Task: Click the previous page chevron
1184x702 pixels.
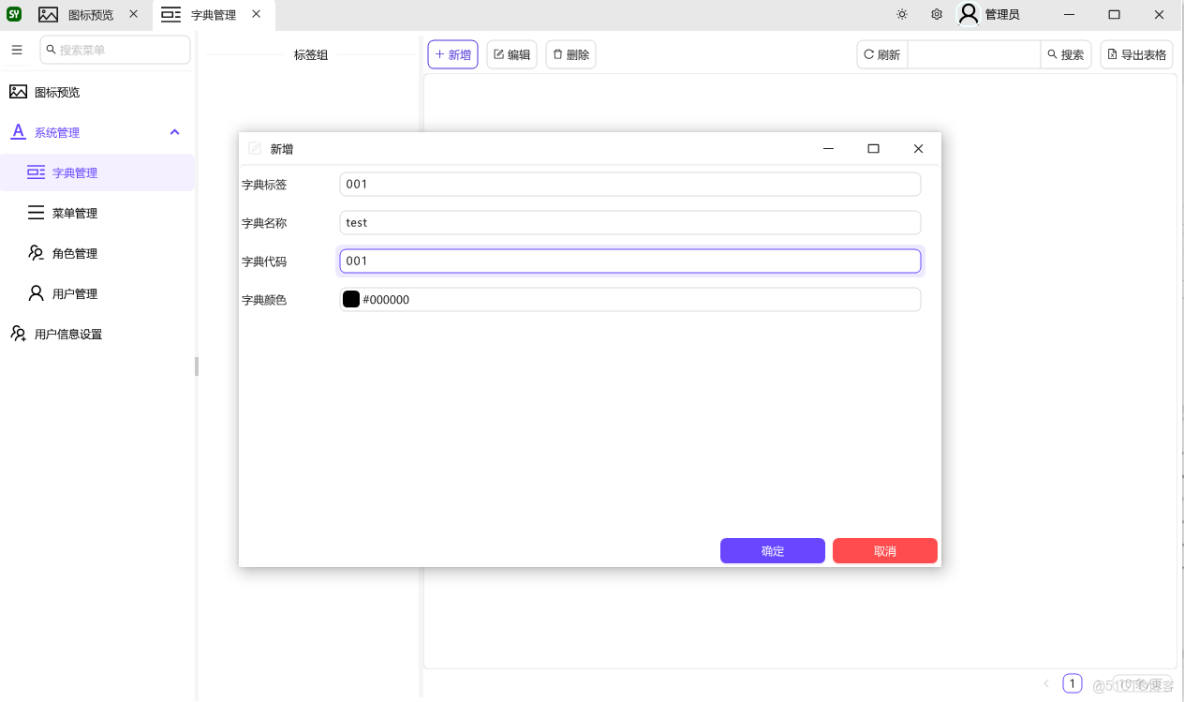Action: 1046,683
